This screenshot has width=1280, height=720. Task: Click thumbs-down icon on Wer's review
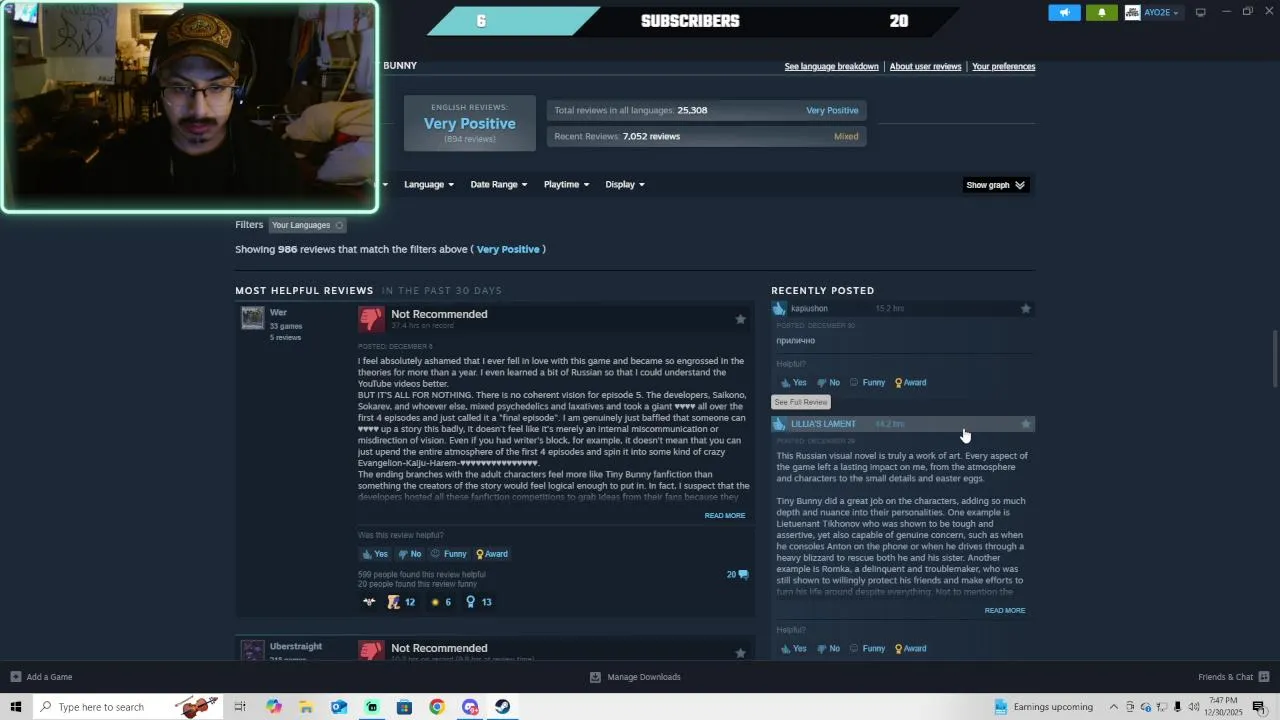coord(371,319)
